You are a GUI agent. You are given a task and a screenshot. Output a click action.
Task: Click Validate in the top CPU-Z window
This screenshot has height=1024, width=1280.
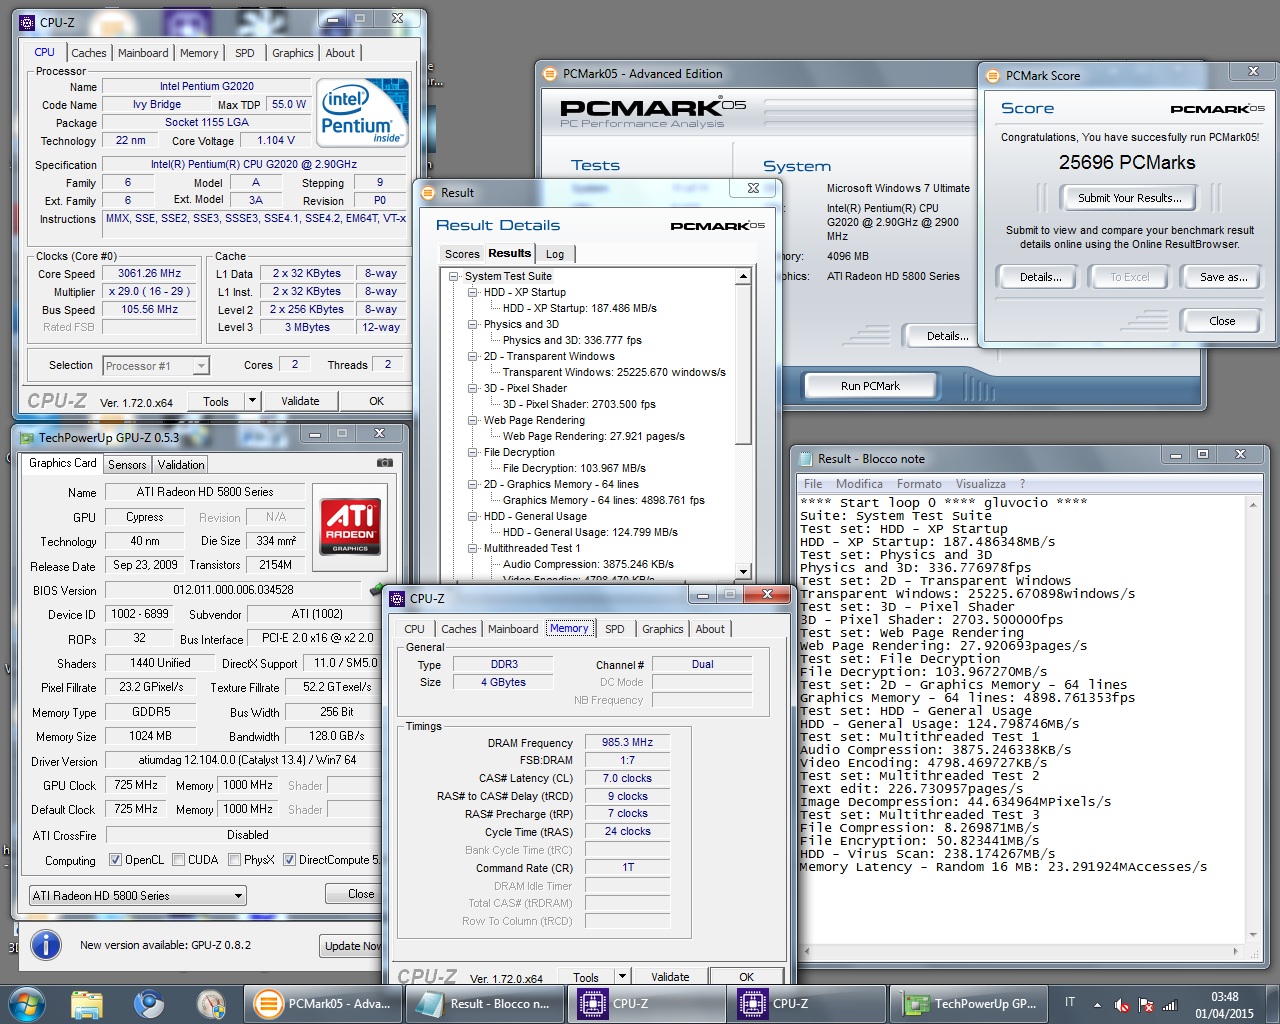pos(300,401)
